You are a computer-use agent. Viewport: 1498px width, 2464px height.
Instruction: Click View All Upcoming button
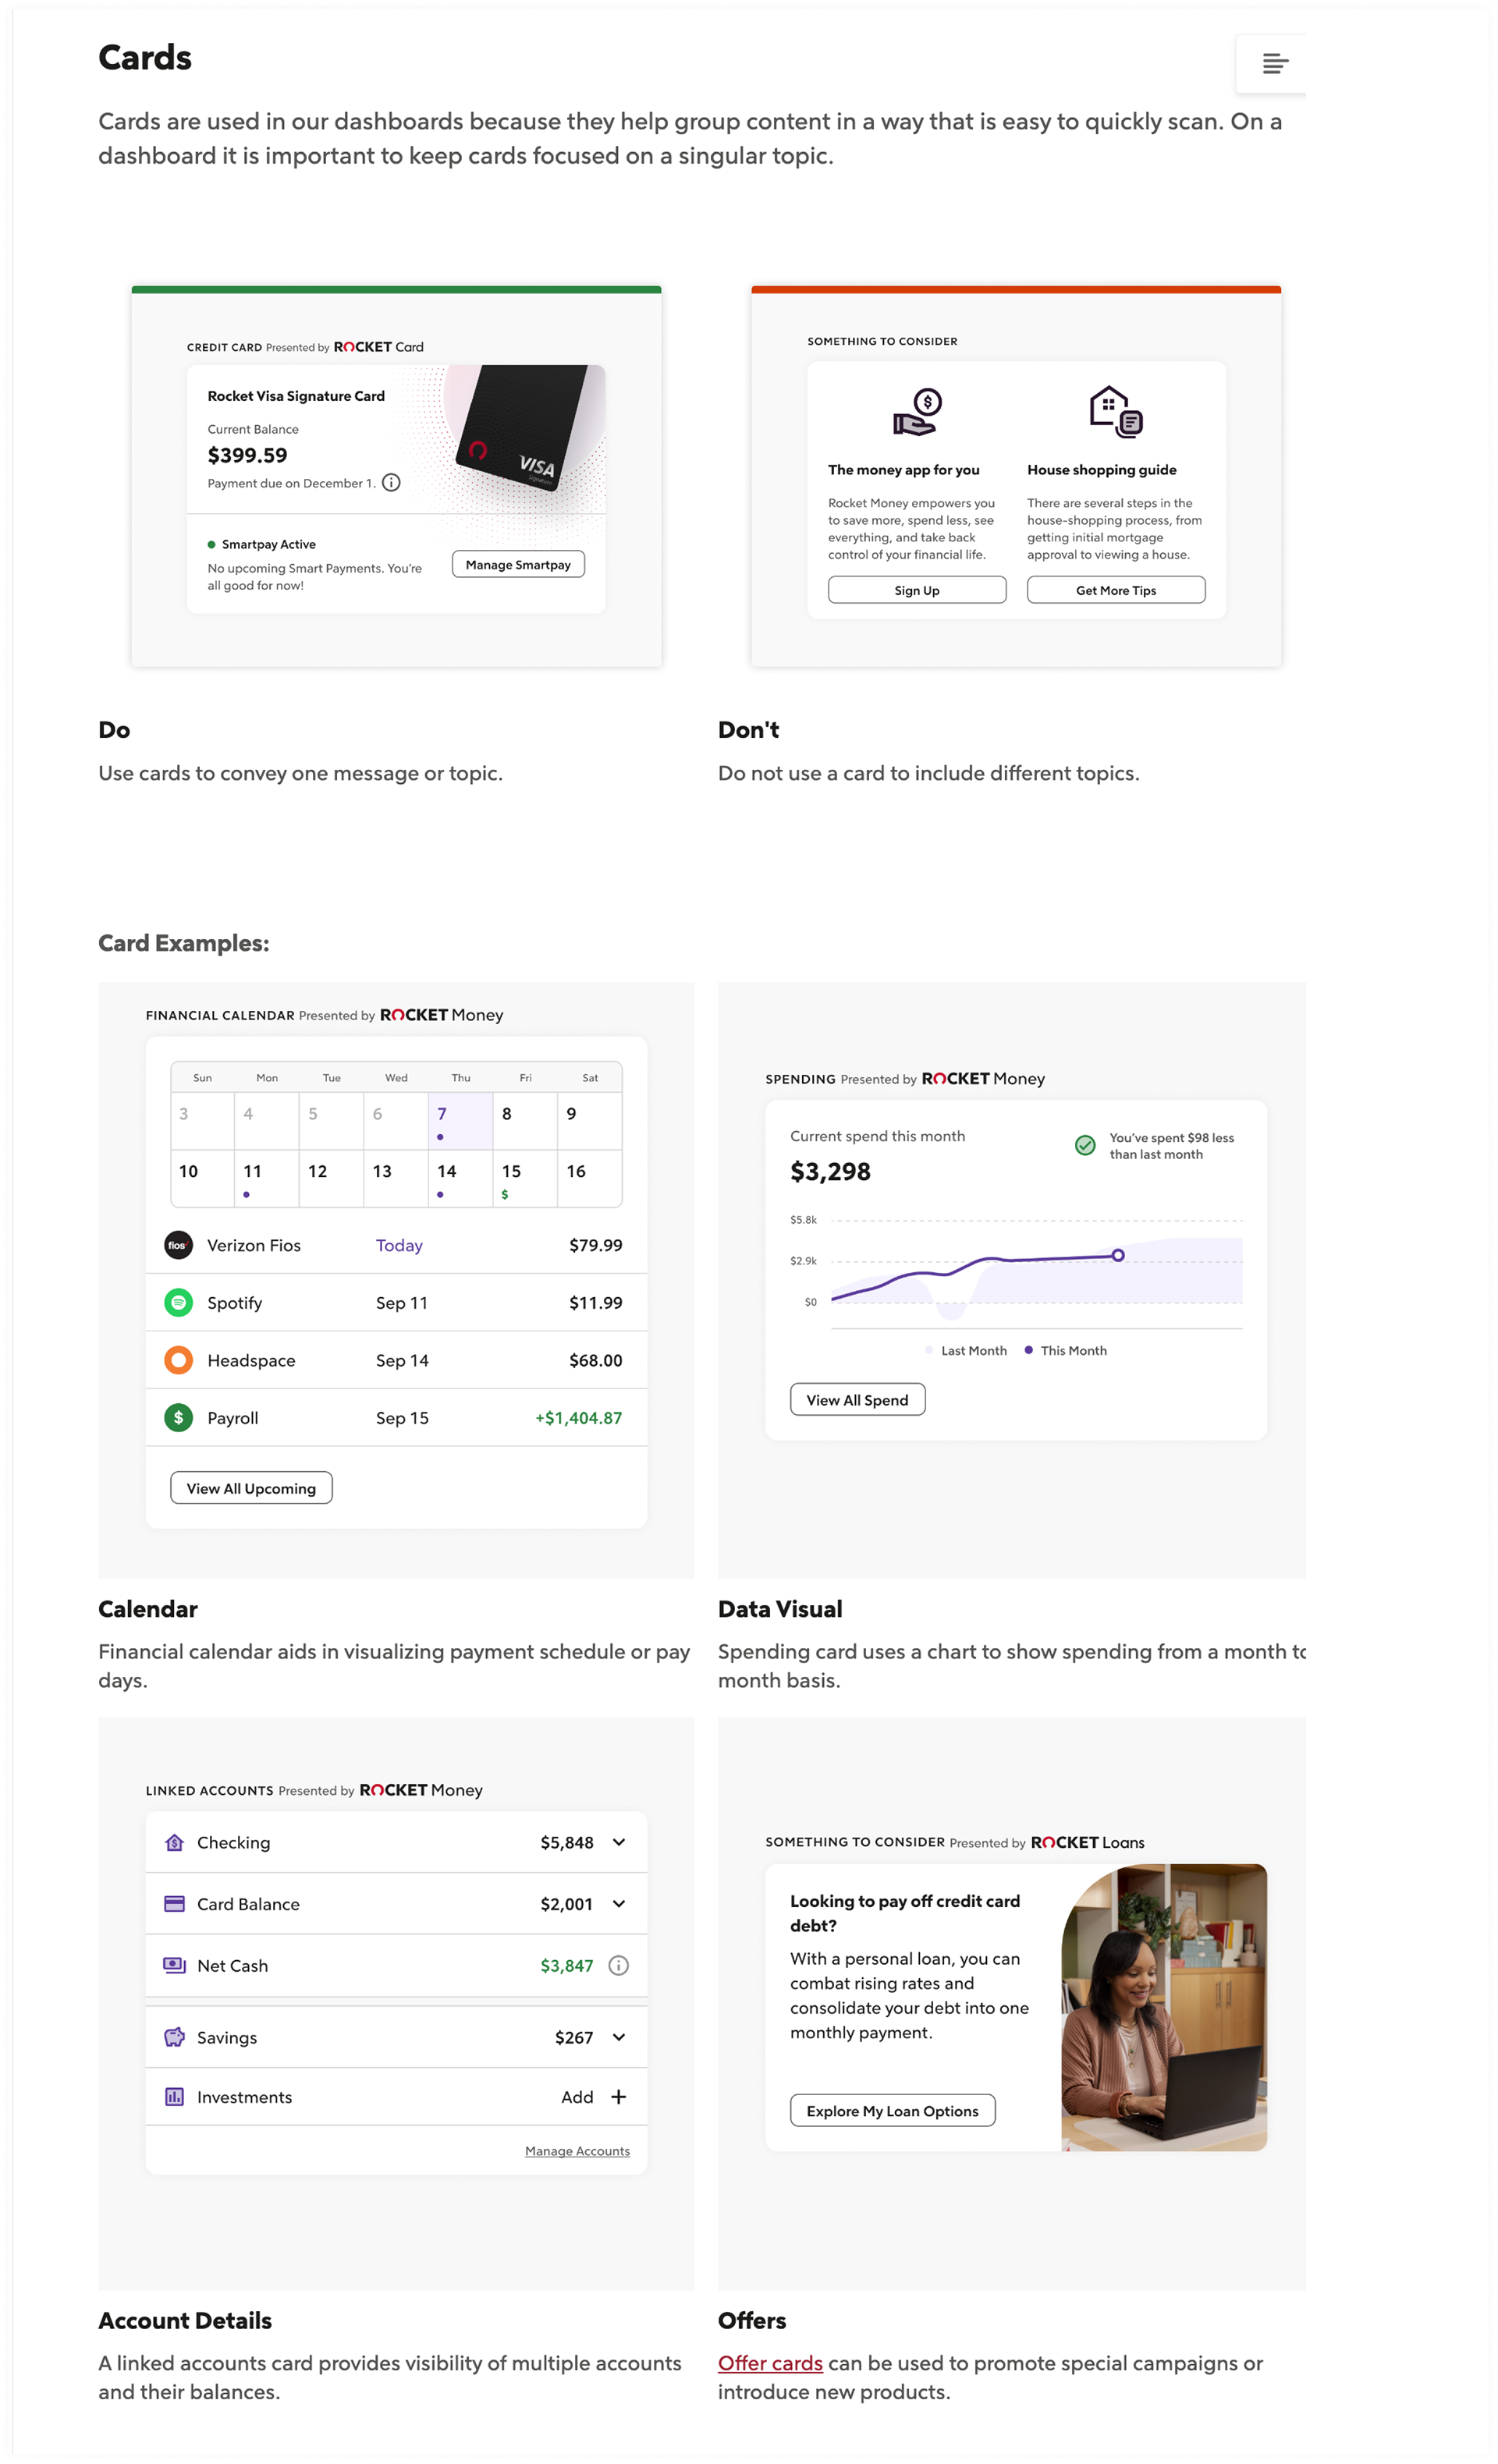251,1488
